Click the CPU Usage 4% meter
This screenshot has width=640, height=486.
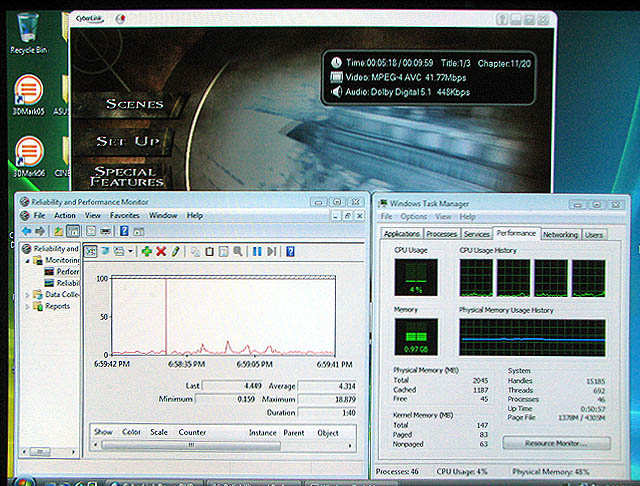point(416,277)
